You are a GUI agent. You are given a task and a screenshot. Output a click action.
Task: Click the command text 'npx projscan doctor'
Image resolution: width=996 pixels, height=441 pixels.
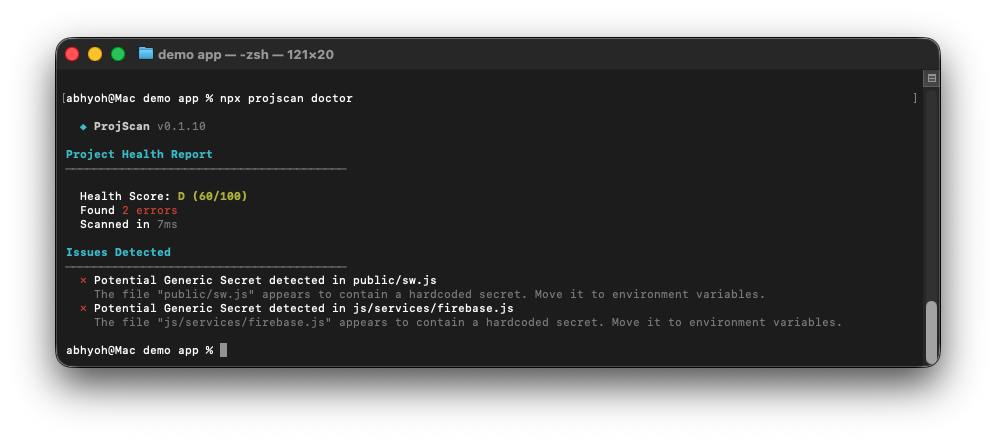(x=286, y=98)
